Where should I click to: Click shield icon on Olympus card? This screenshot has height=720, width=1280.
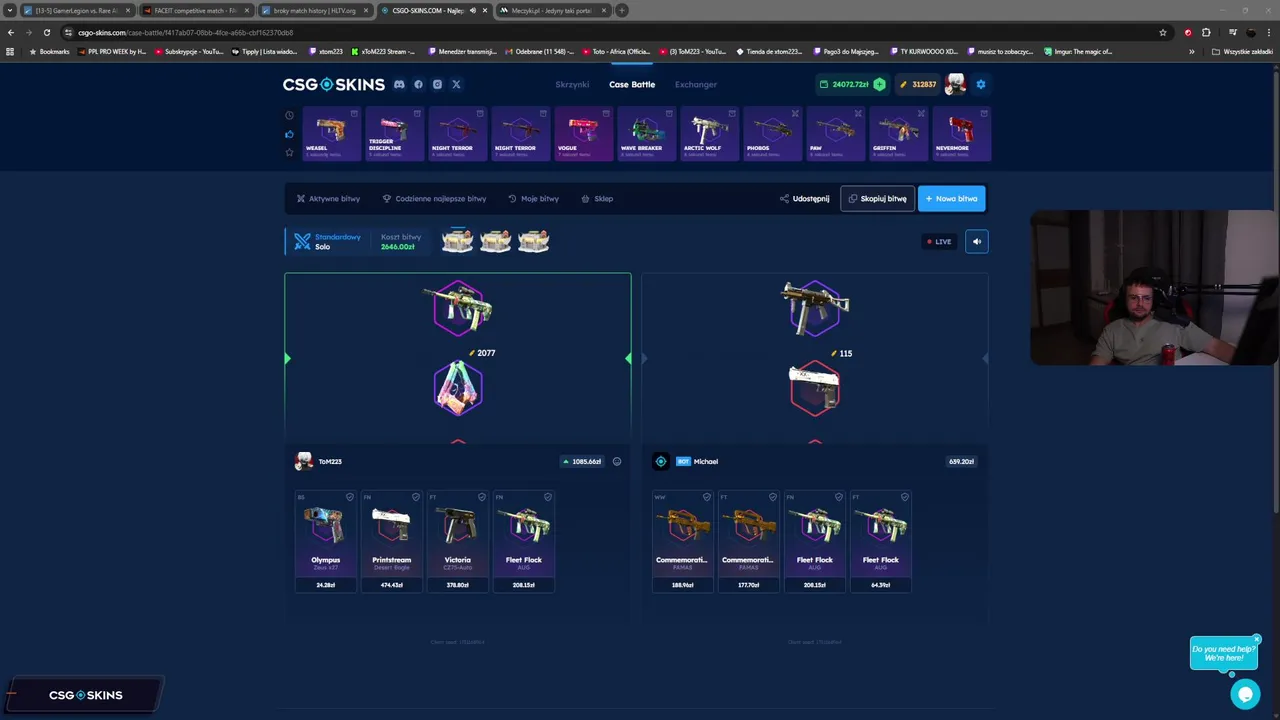pyautogui.click(x=350, y=497)
